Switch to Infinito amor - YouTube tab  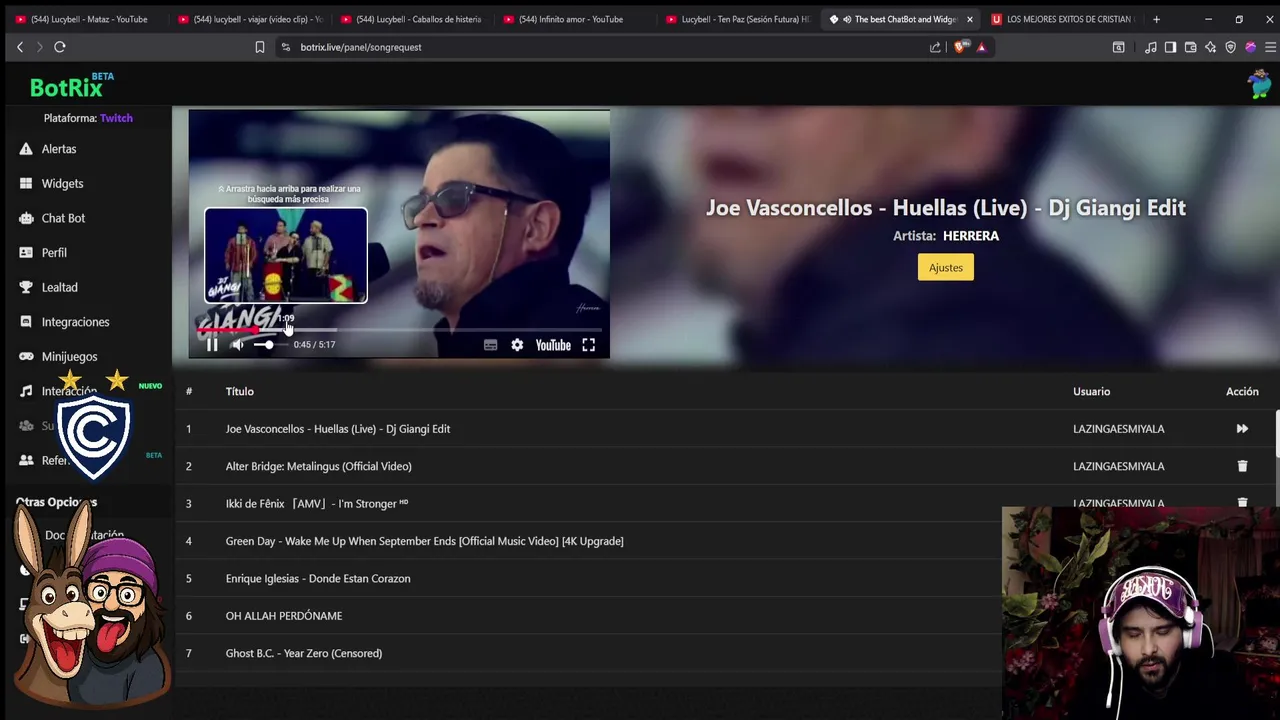click(x=575, y=19)
